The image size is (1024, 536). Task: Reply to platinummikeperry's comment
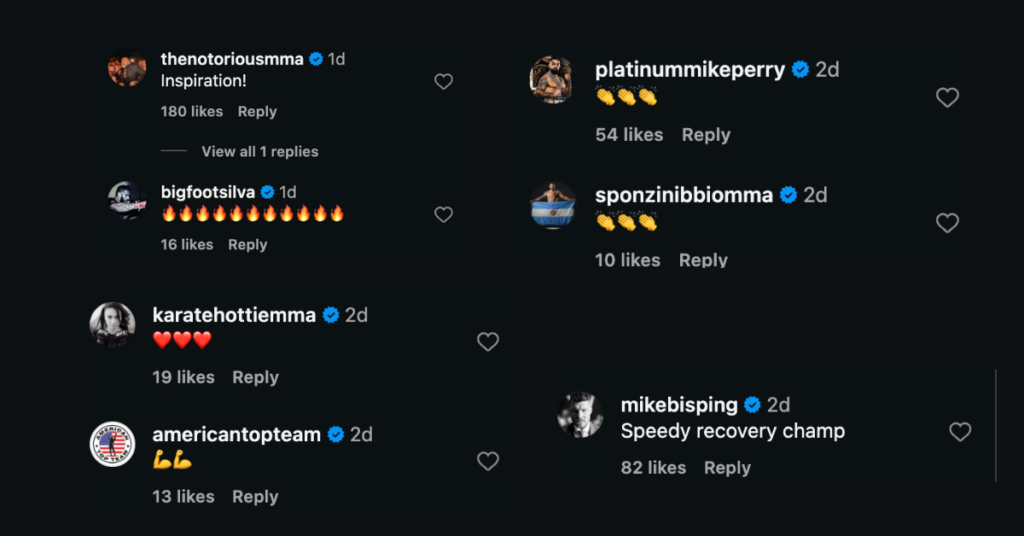pos(706,135)
